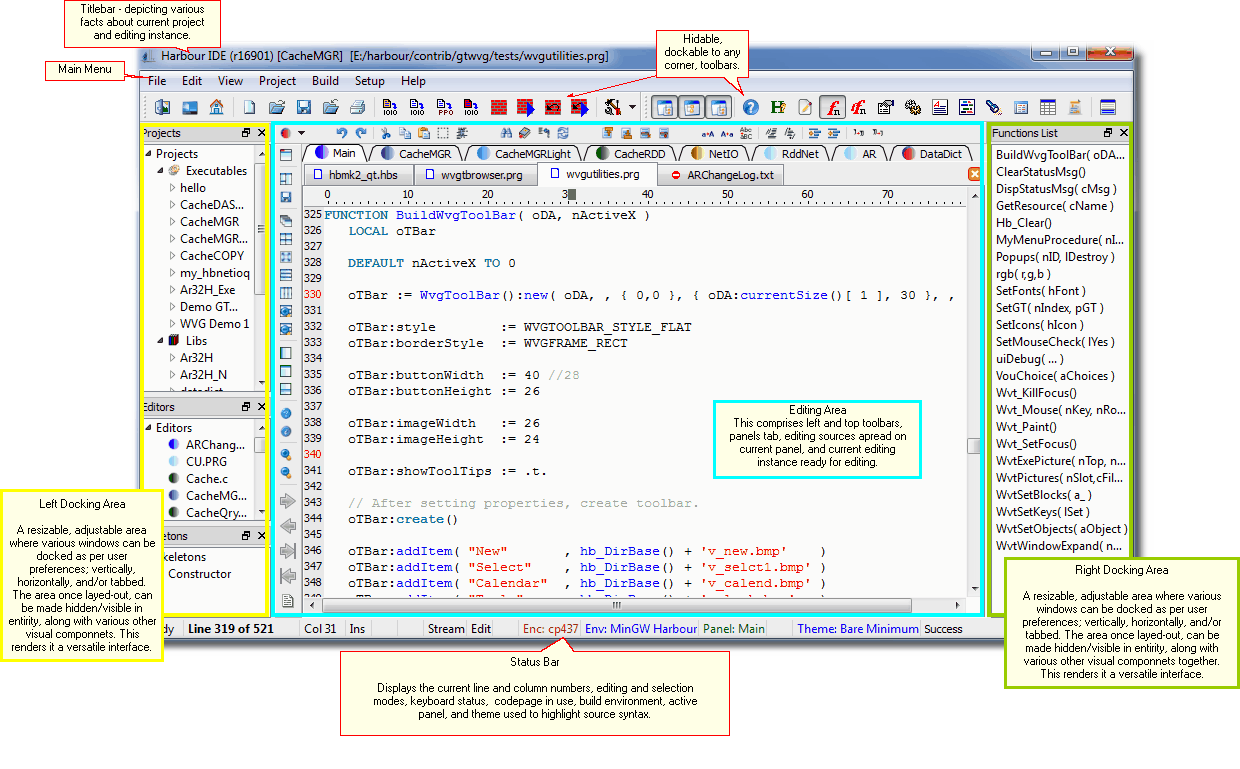The height and width of the screenshot is (769, 1240).
Task: Click the Print icon in main toolbar
Action: tap(357, 107)
